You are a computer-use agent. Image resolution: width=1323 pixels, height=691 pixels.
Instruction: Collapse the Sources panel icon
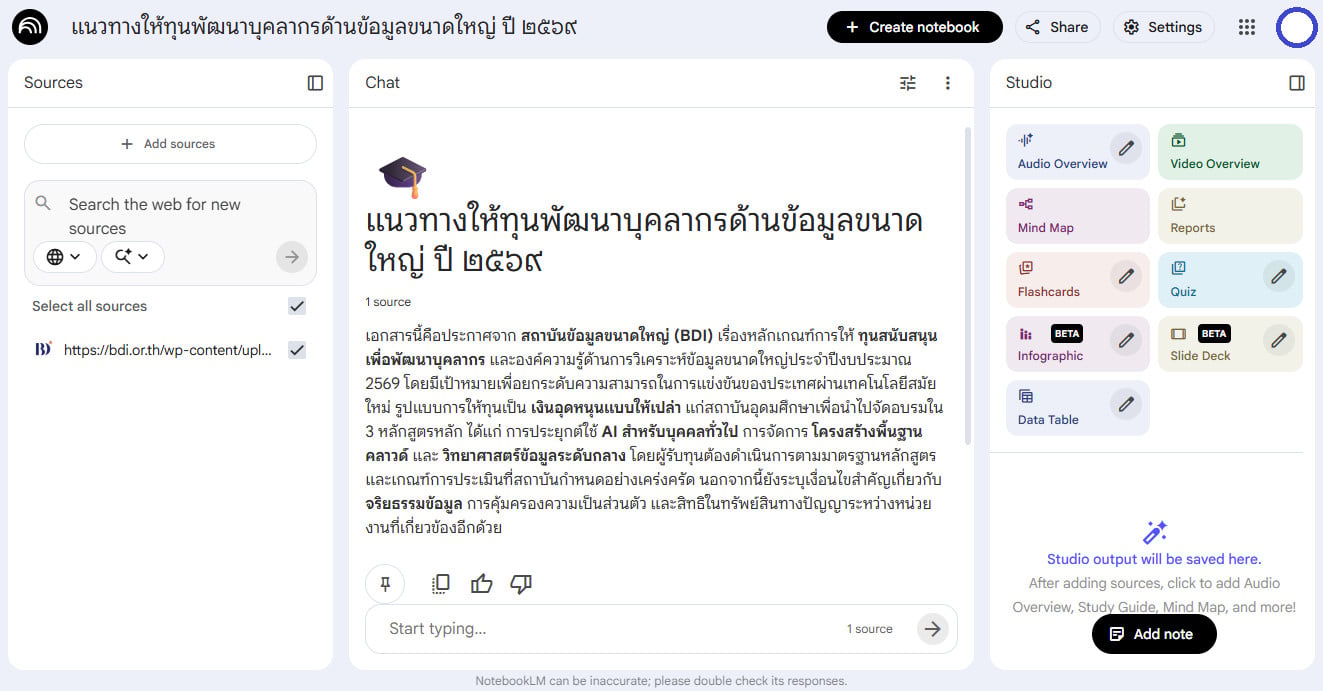(x=315, y=83)
